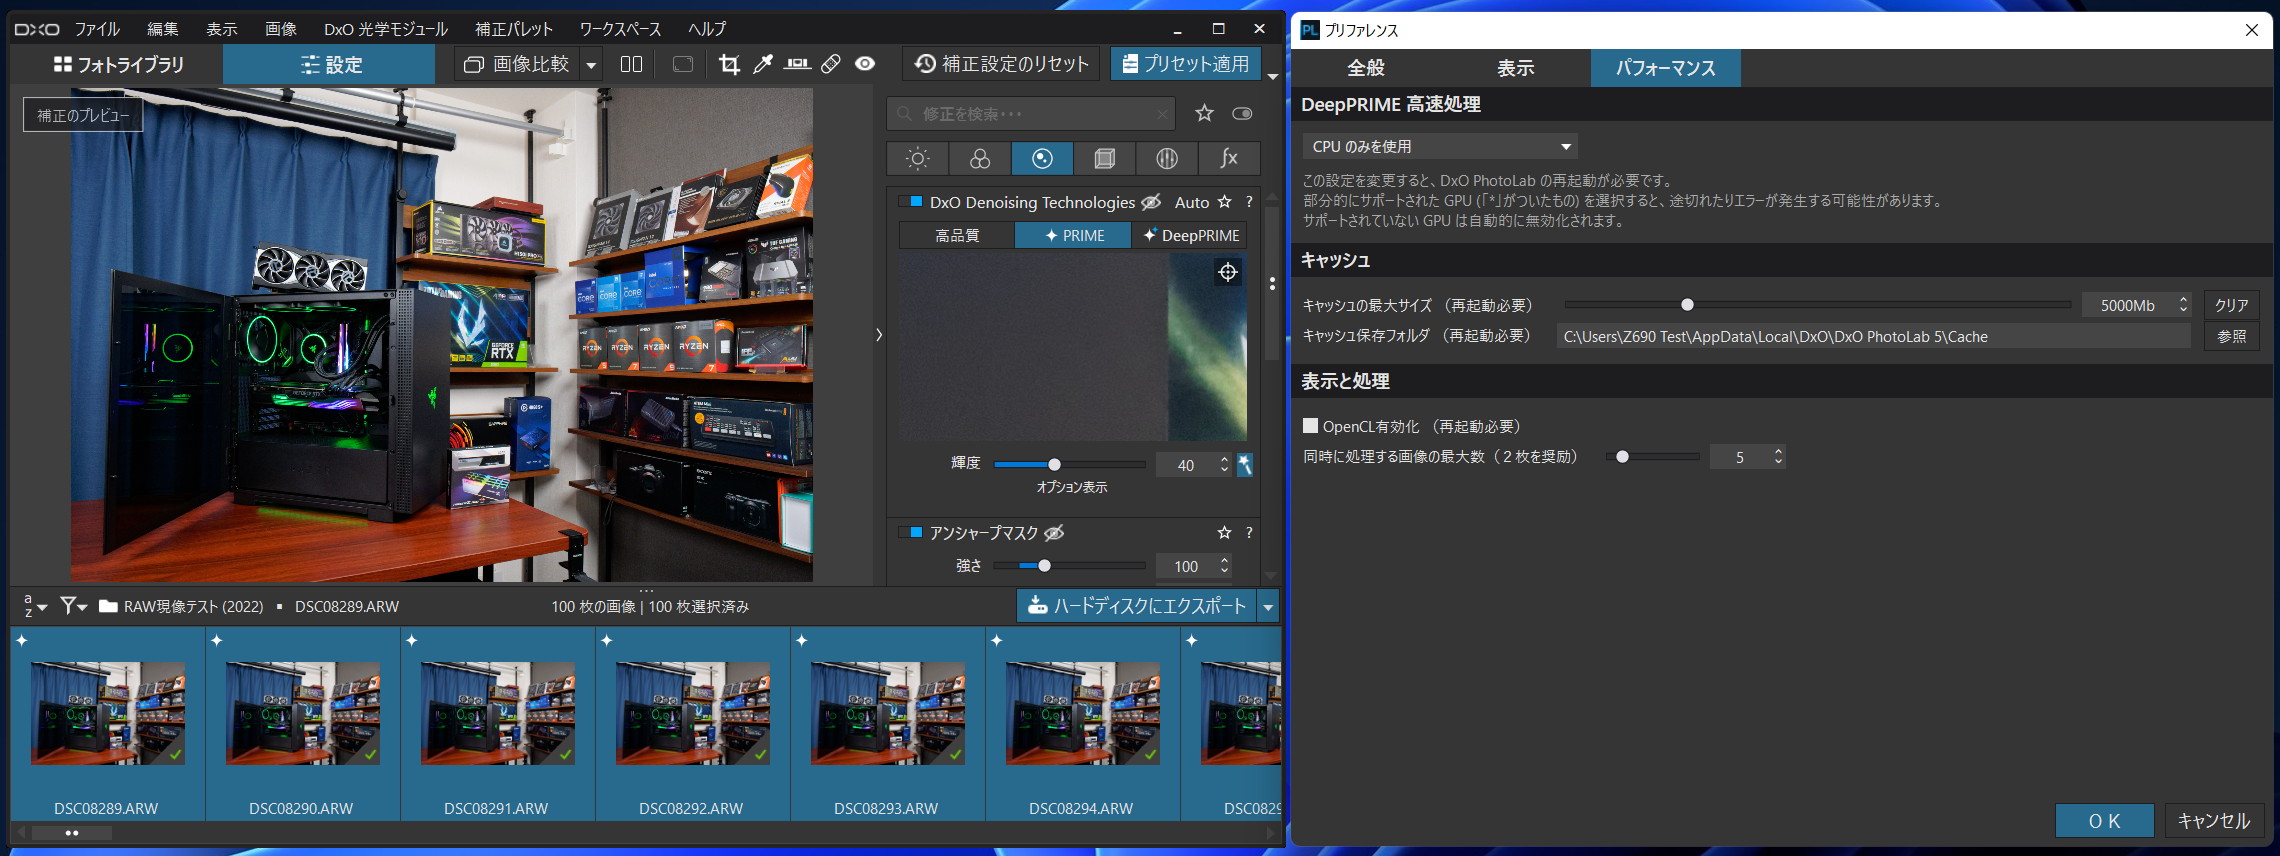2280x856 pixels.
Task: Click the 参照 browse button
Action: [x=2231, y=336]
